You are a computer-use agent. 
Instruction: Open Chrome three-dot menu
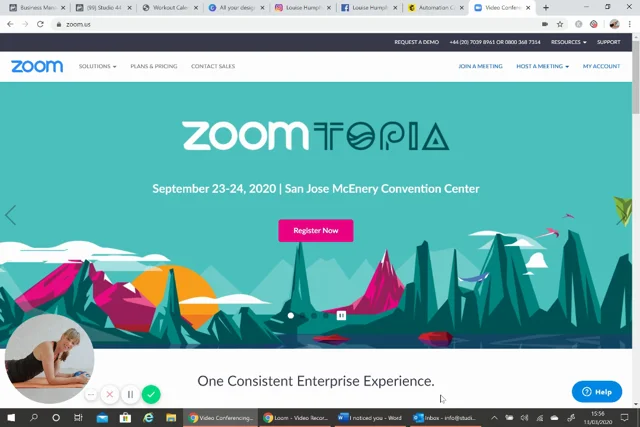[630, 24]
